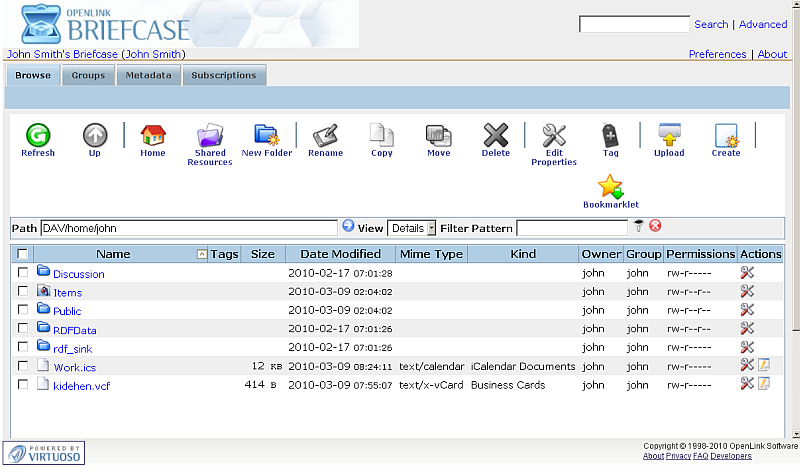
Task: Toggle the select-all checkbox in header
Action: [23, 255]
